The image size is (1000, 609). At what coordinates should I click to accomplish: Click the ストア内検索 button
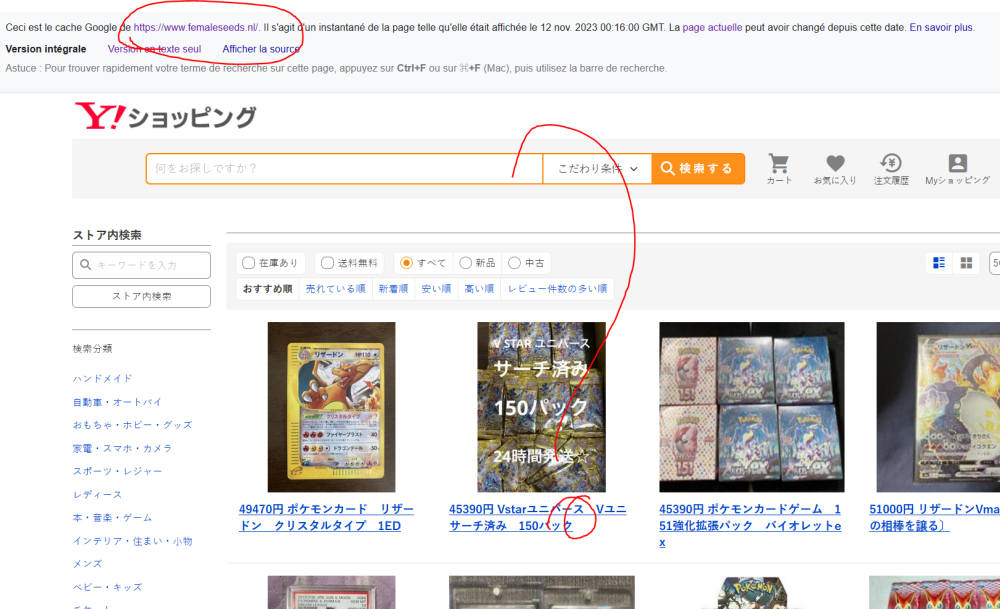[142, 297]
